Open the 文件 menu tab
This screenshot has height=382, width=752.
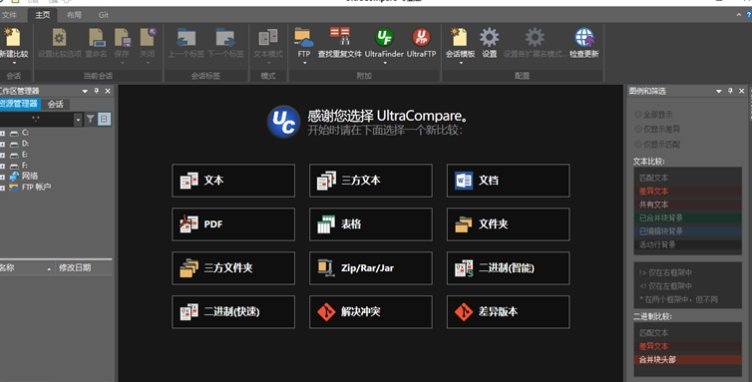[x=9, y=15]
